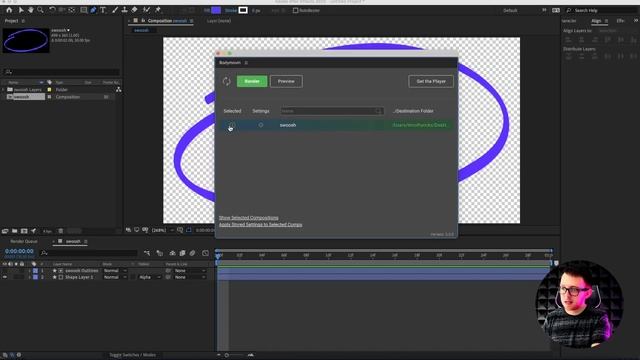Click the green Render button

point(252,81)
